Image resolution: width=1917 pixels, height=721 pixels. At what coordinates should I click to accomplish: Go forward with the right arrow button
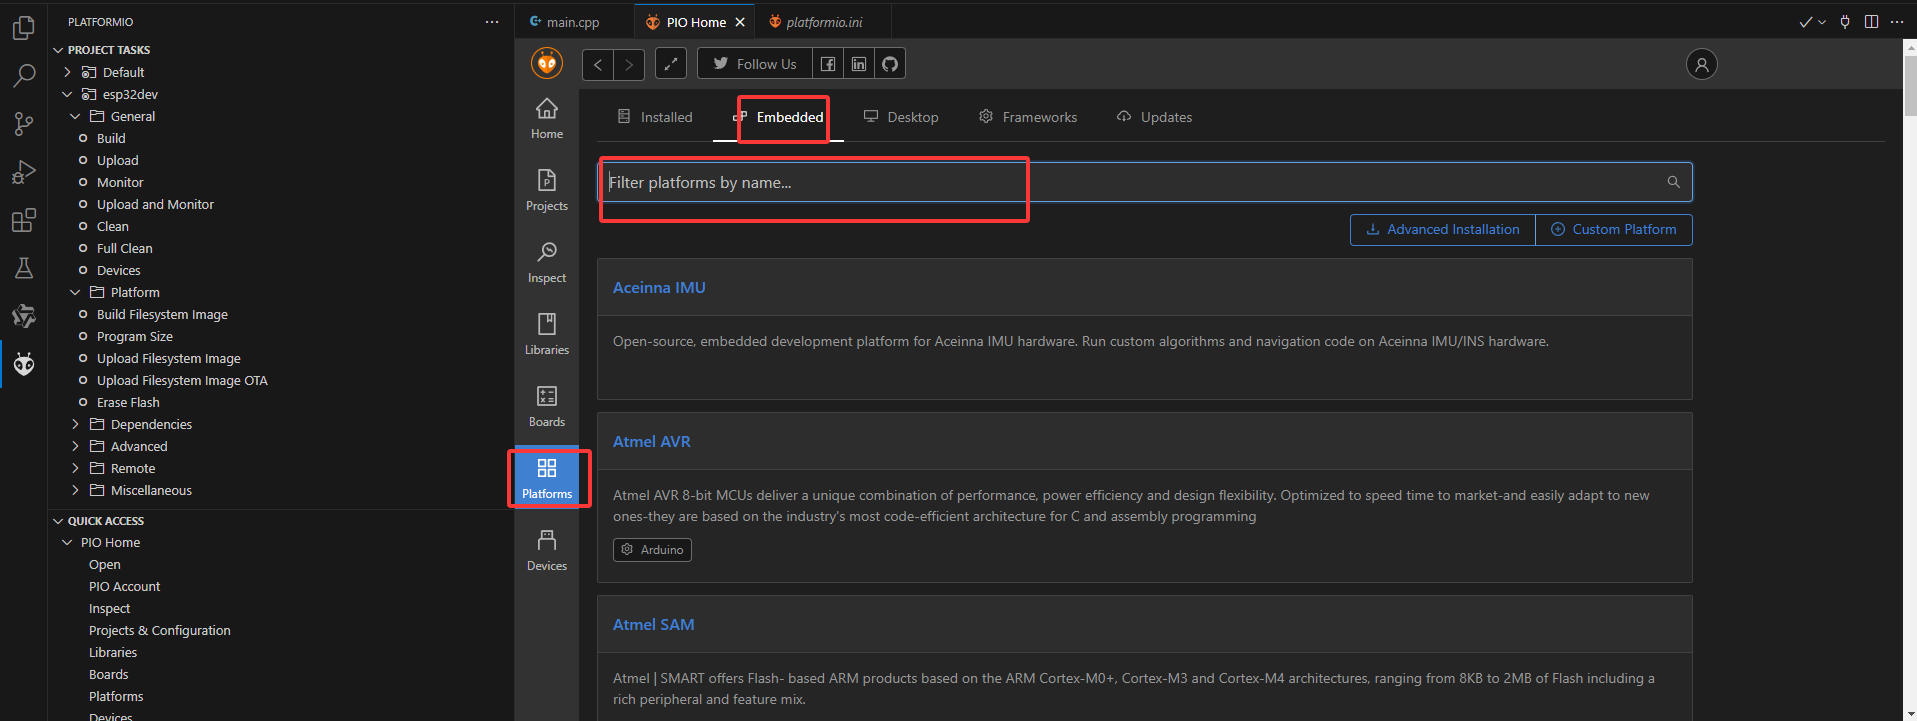[629, 64]
